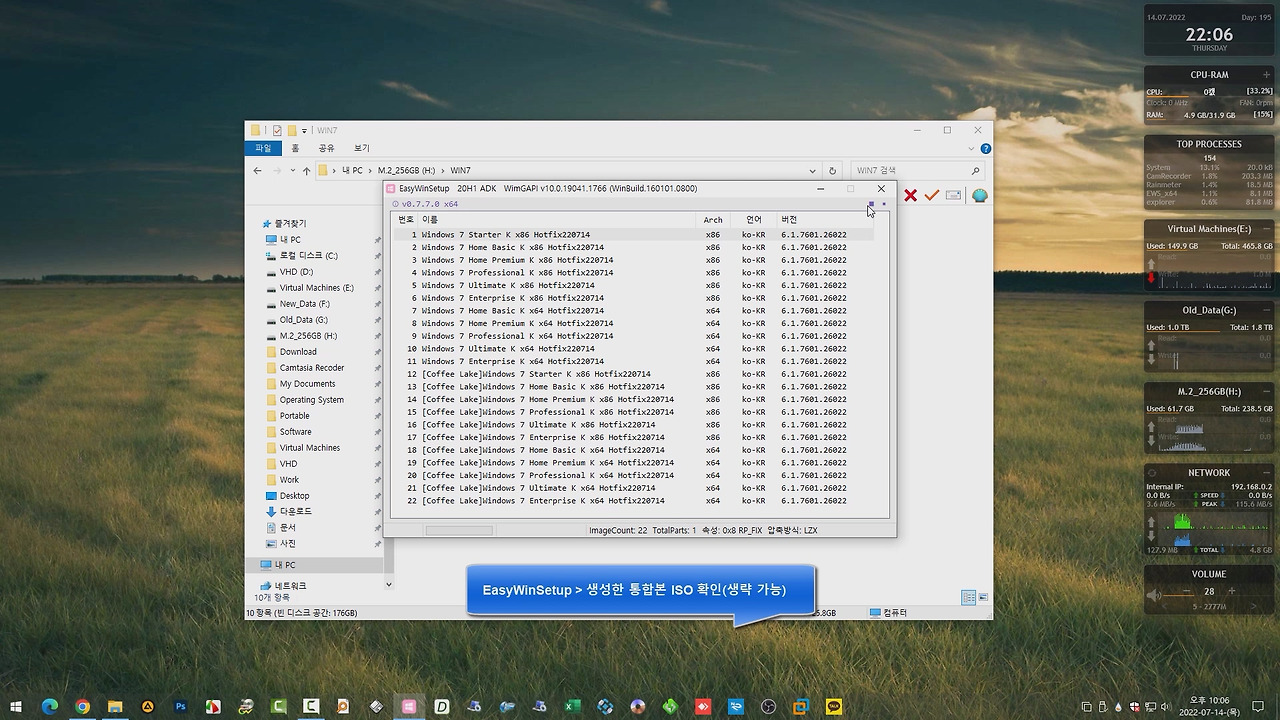Collapse the Virtual Machines(E:) widget
This screenshot has width=1280, height=720.
(x=1267, y=229)
